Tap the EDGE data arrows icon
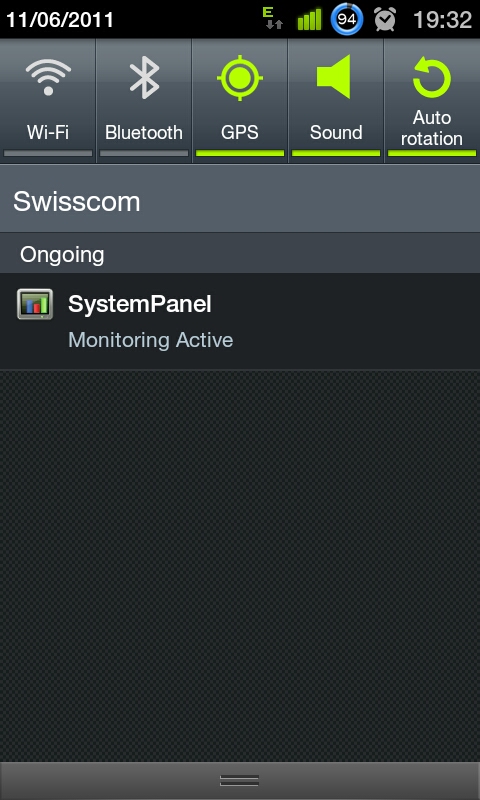The height and width of the screenshot is (800, 480). (273, 19)
